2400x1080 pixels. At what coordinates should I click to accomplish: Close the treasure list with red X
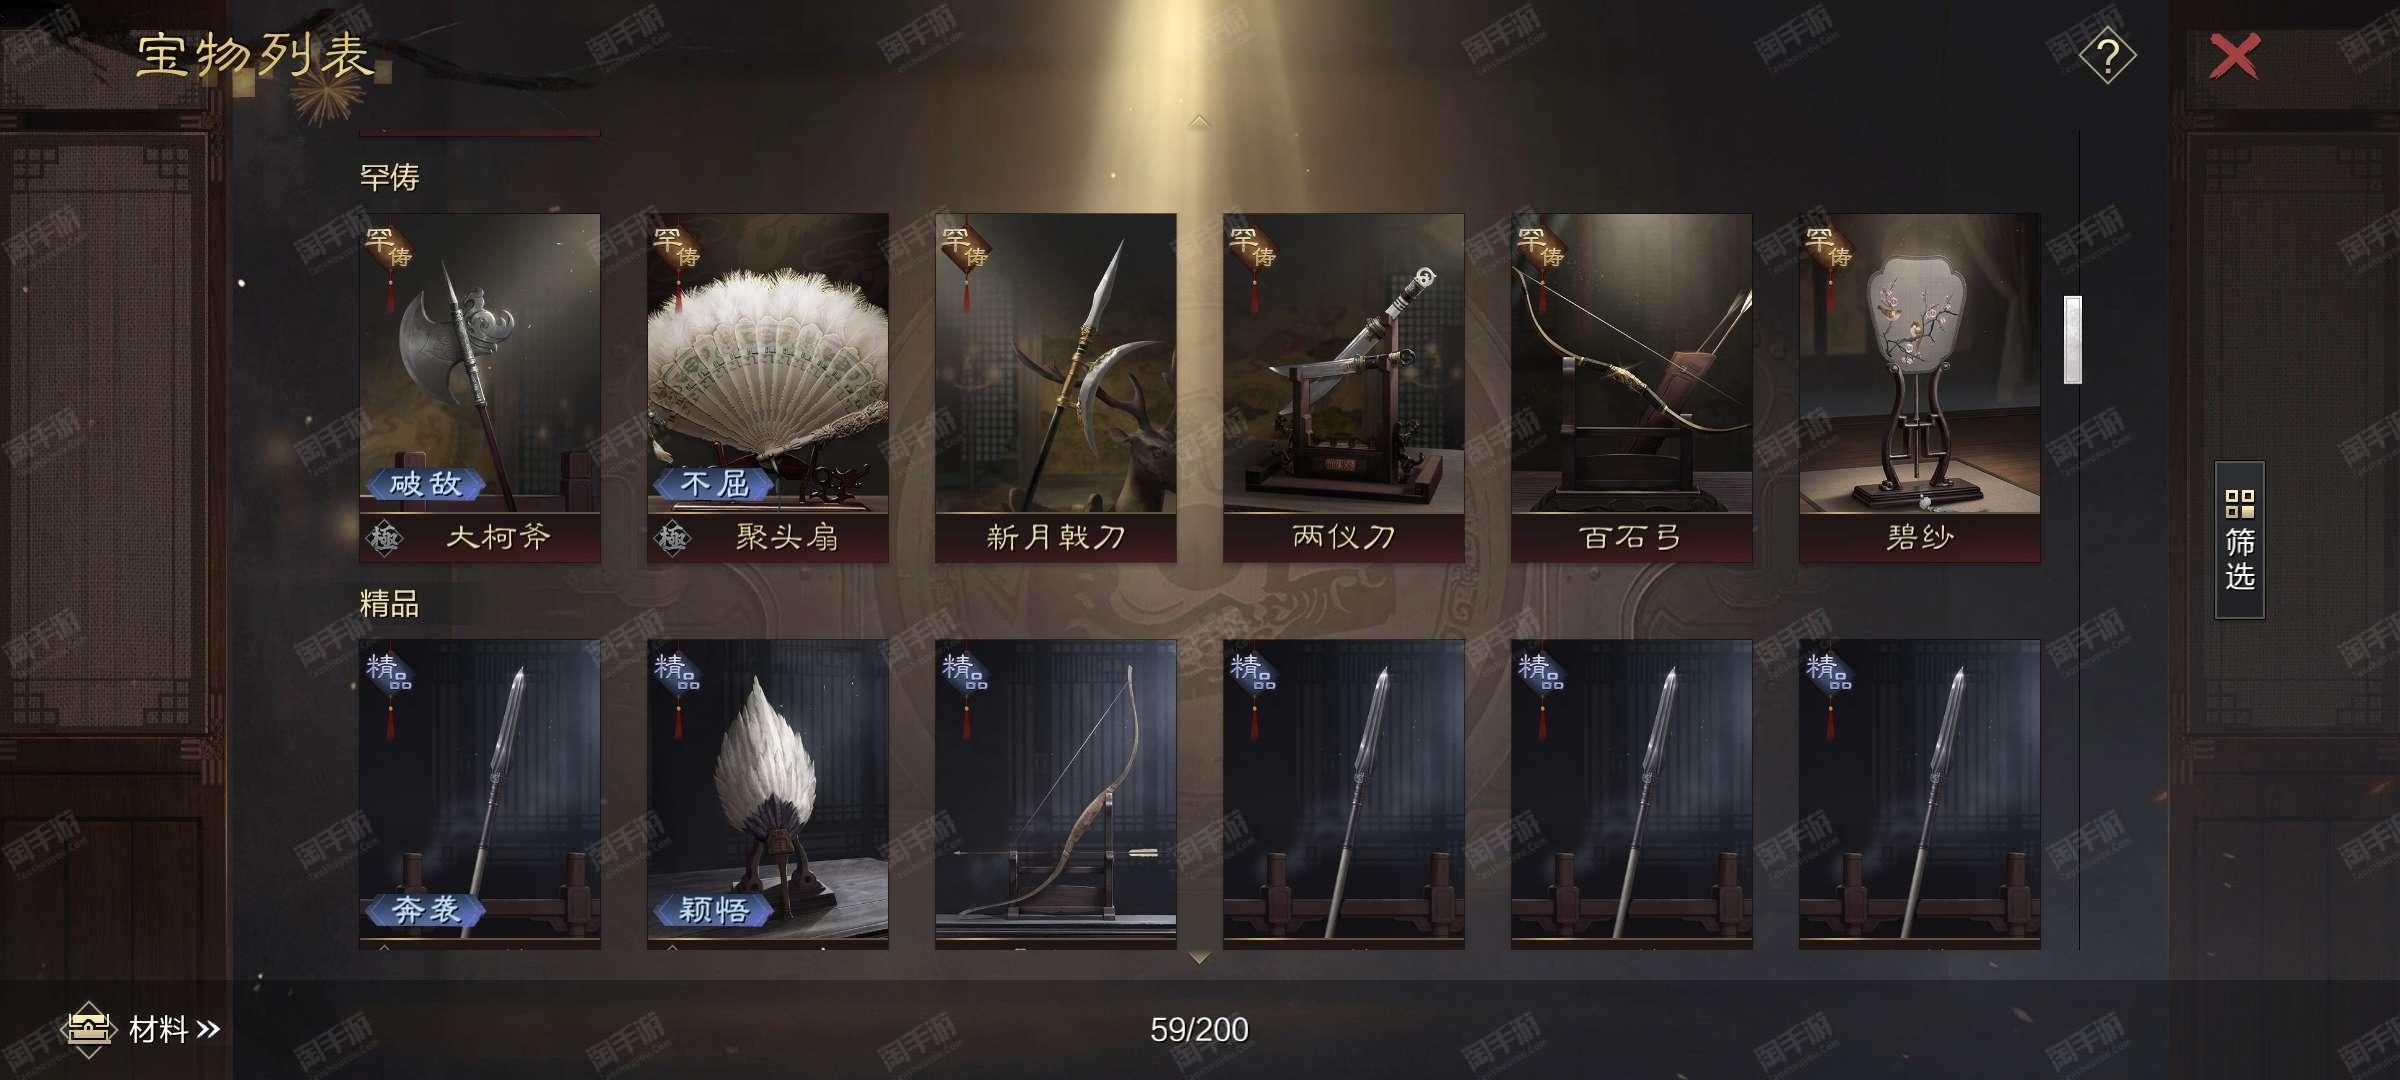click(x=2233, y=56)
